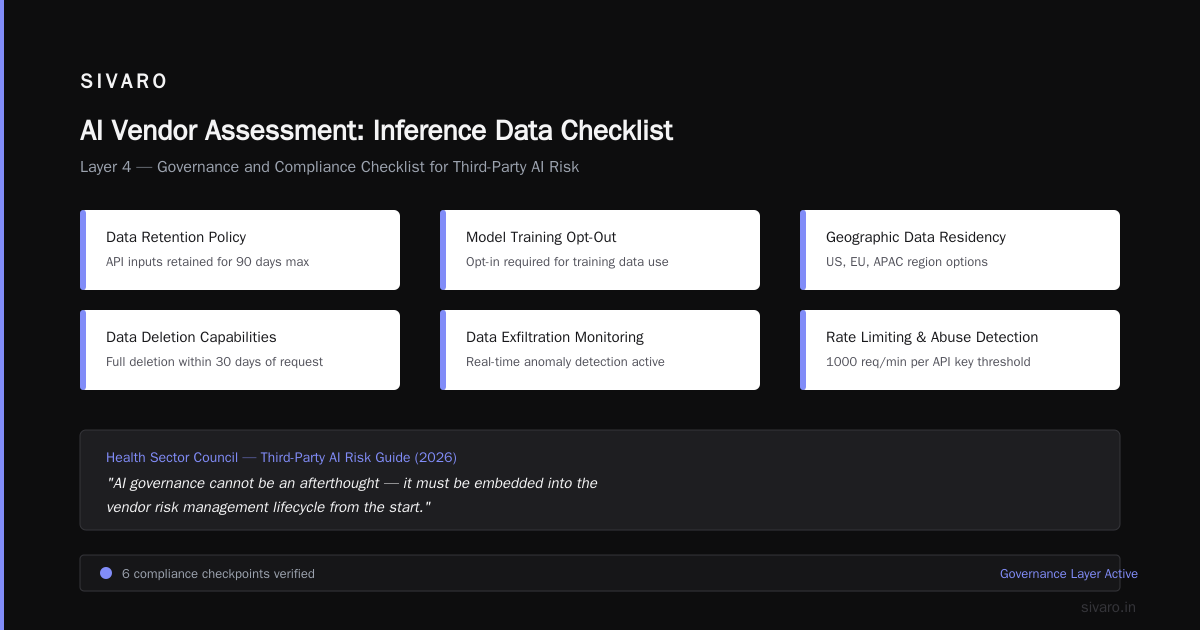Click the purple status dot indicator
Image resolution: width=1200 pixels, height=630 pixels.
106,573
